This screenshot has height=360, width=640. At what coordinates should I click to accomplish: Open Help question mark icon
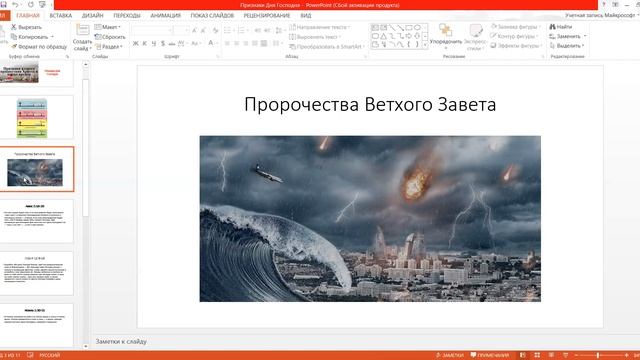pos(604,4)
